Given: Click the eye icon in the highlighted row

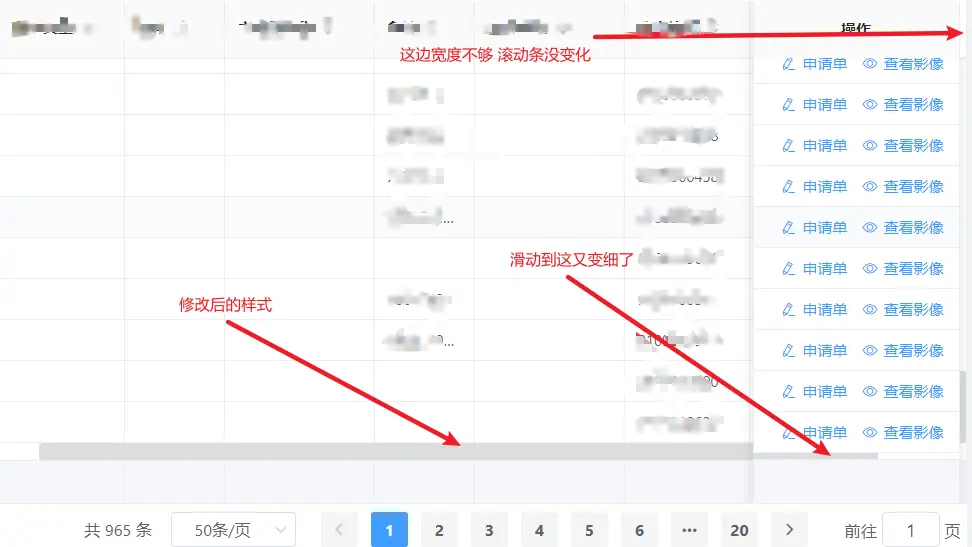Looking at the screenshot, I should pos(870,228).
